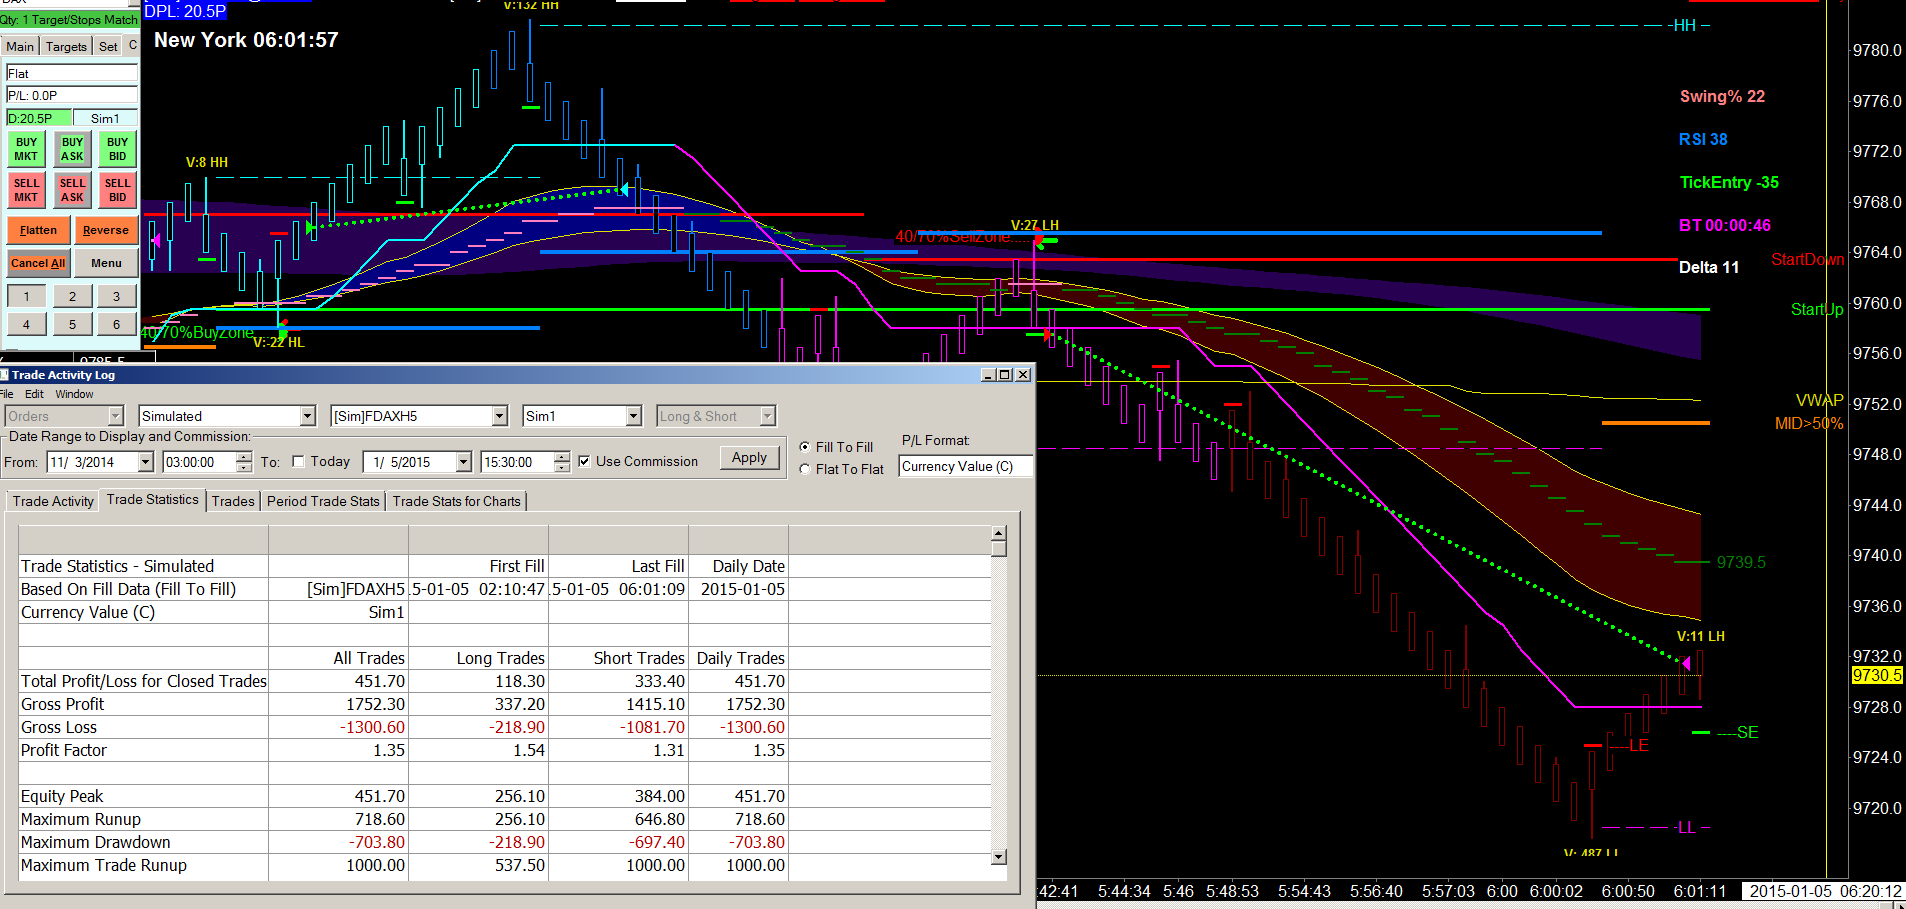
Task: Expand the Simulated mode dropdown
Action: coord(308,416)
